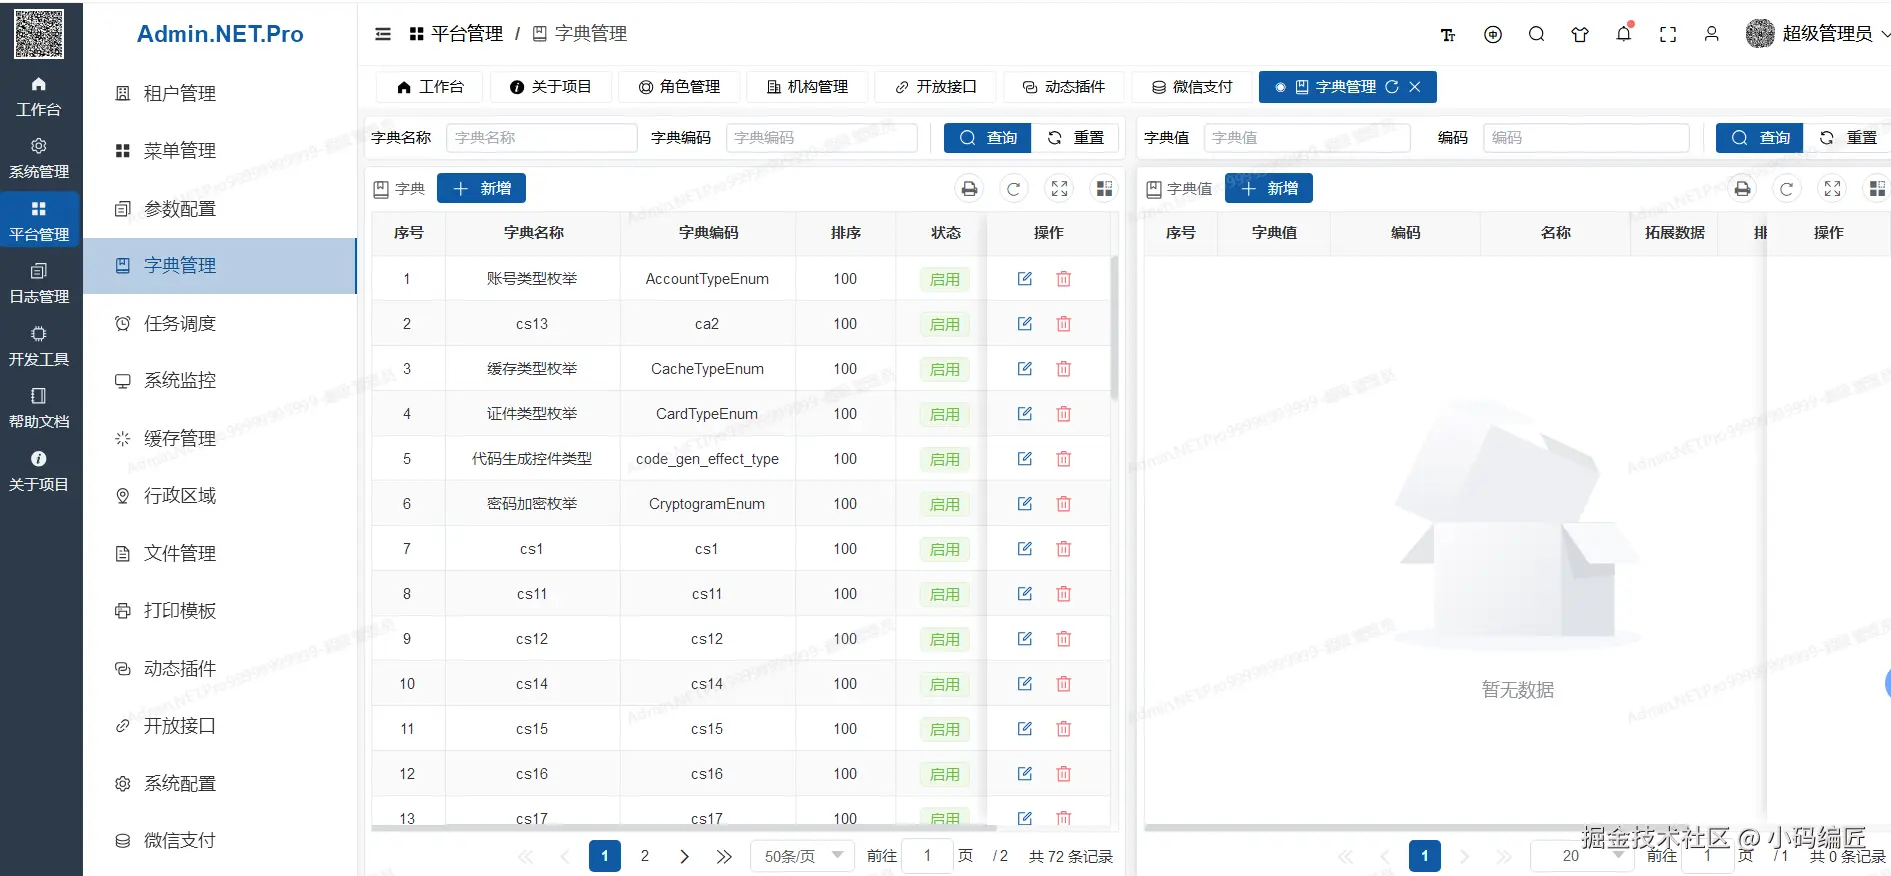Go to page 2 of dictionary list
This screenshot has height=876, width=1891.
point(645,856)
